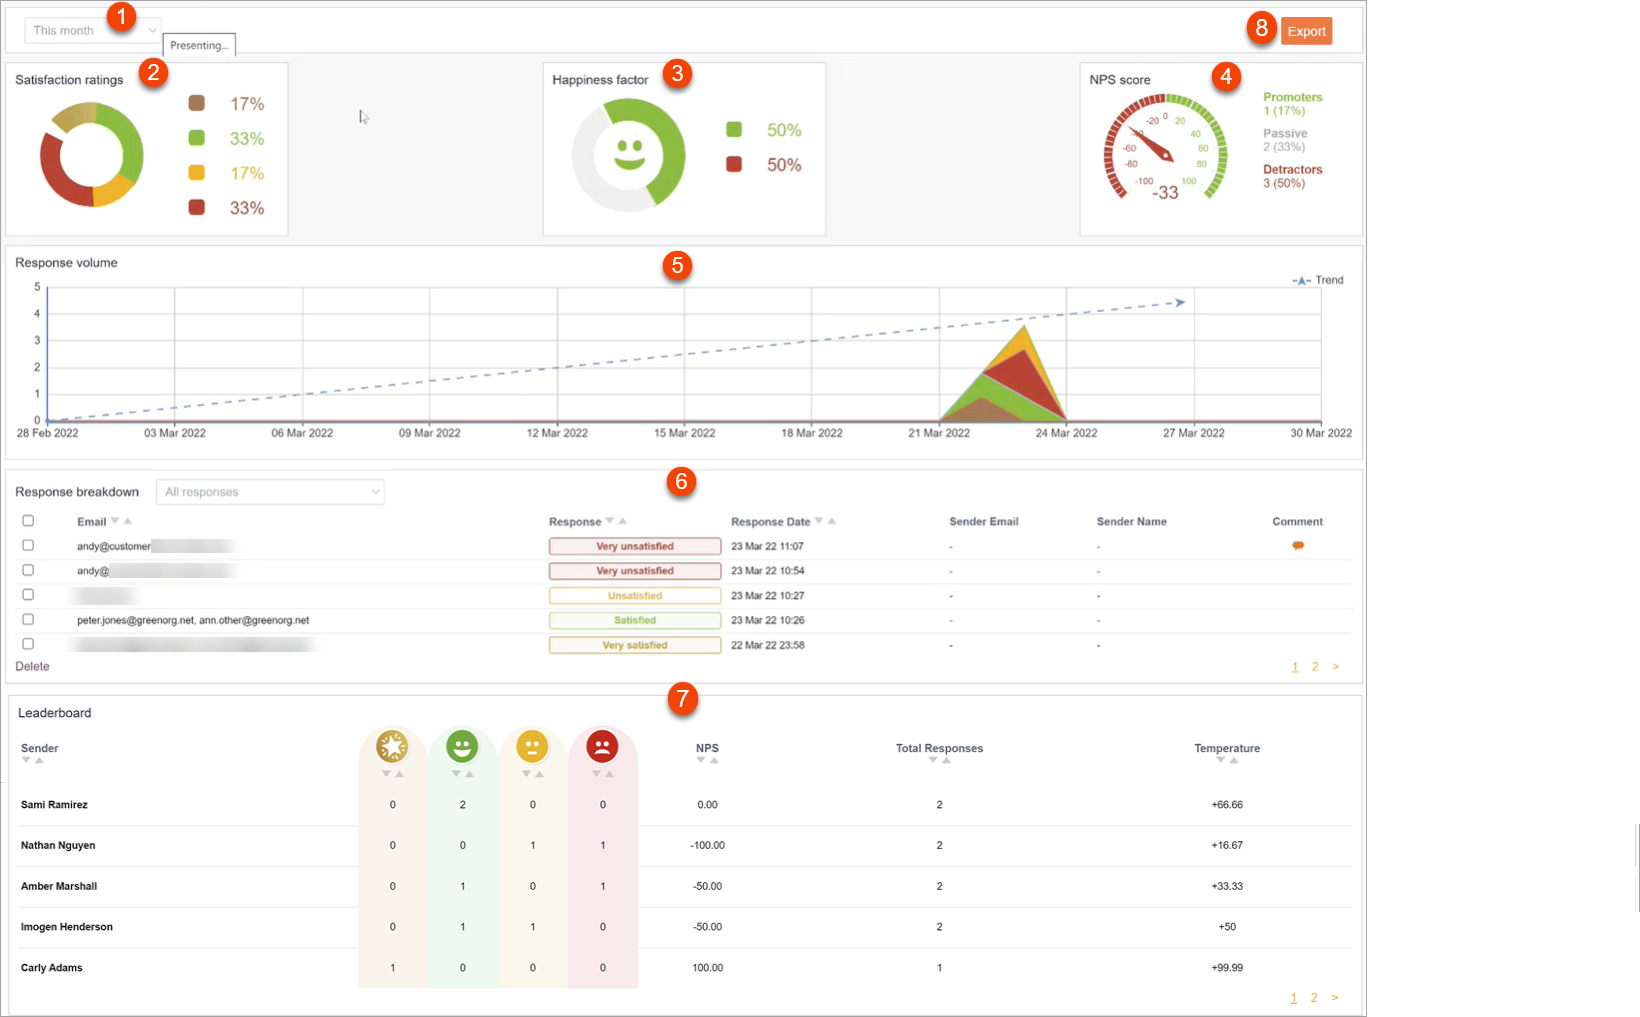
Task: Click the Trend legend marker on Response volume
Action: coord(1300,280)
